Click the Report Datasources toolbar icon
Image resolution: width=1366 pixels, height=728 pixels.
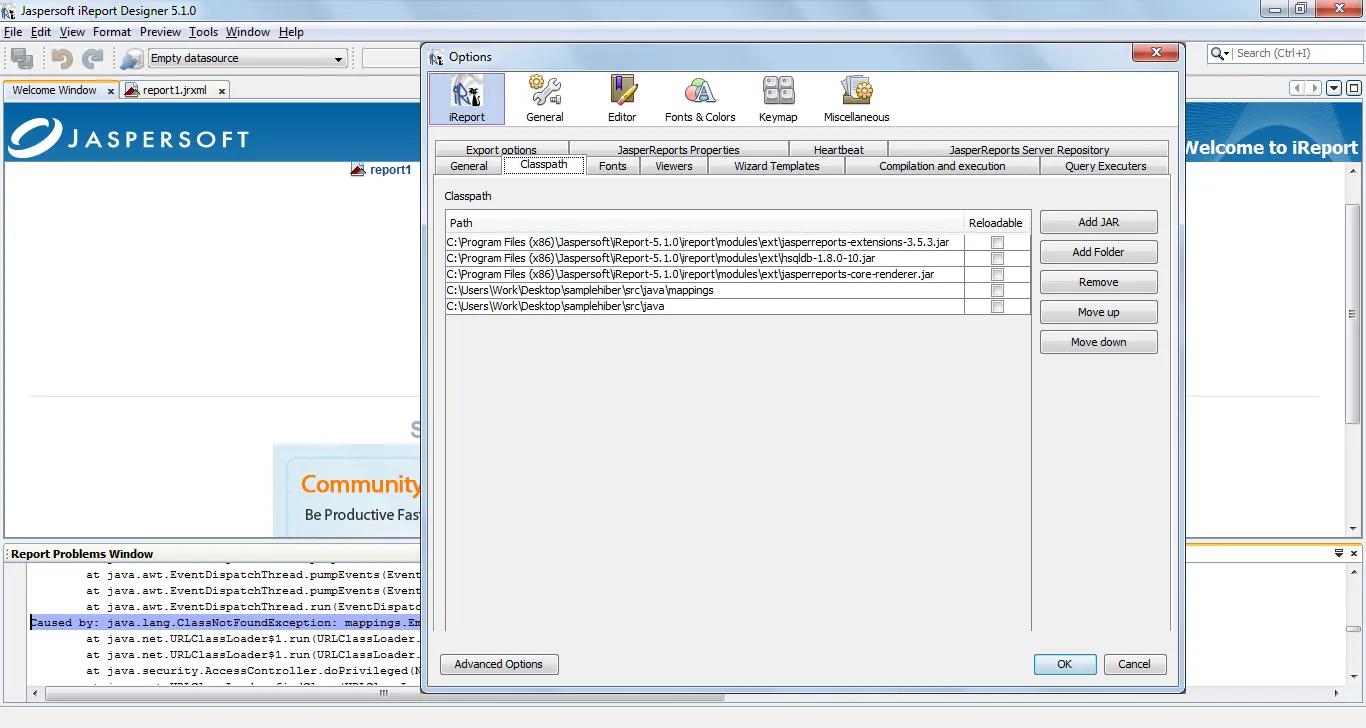(131, 59)
